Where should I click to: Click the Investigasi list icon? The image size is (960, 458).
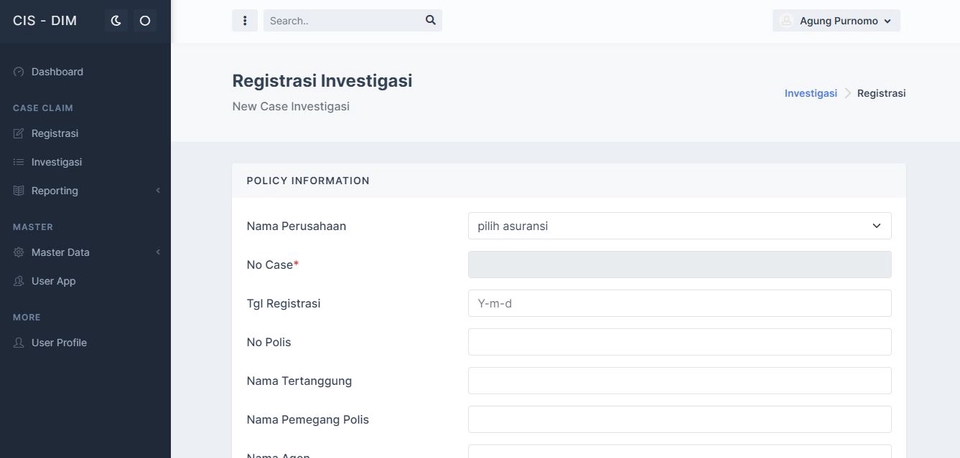18,162
